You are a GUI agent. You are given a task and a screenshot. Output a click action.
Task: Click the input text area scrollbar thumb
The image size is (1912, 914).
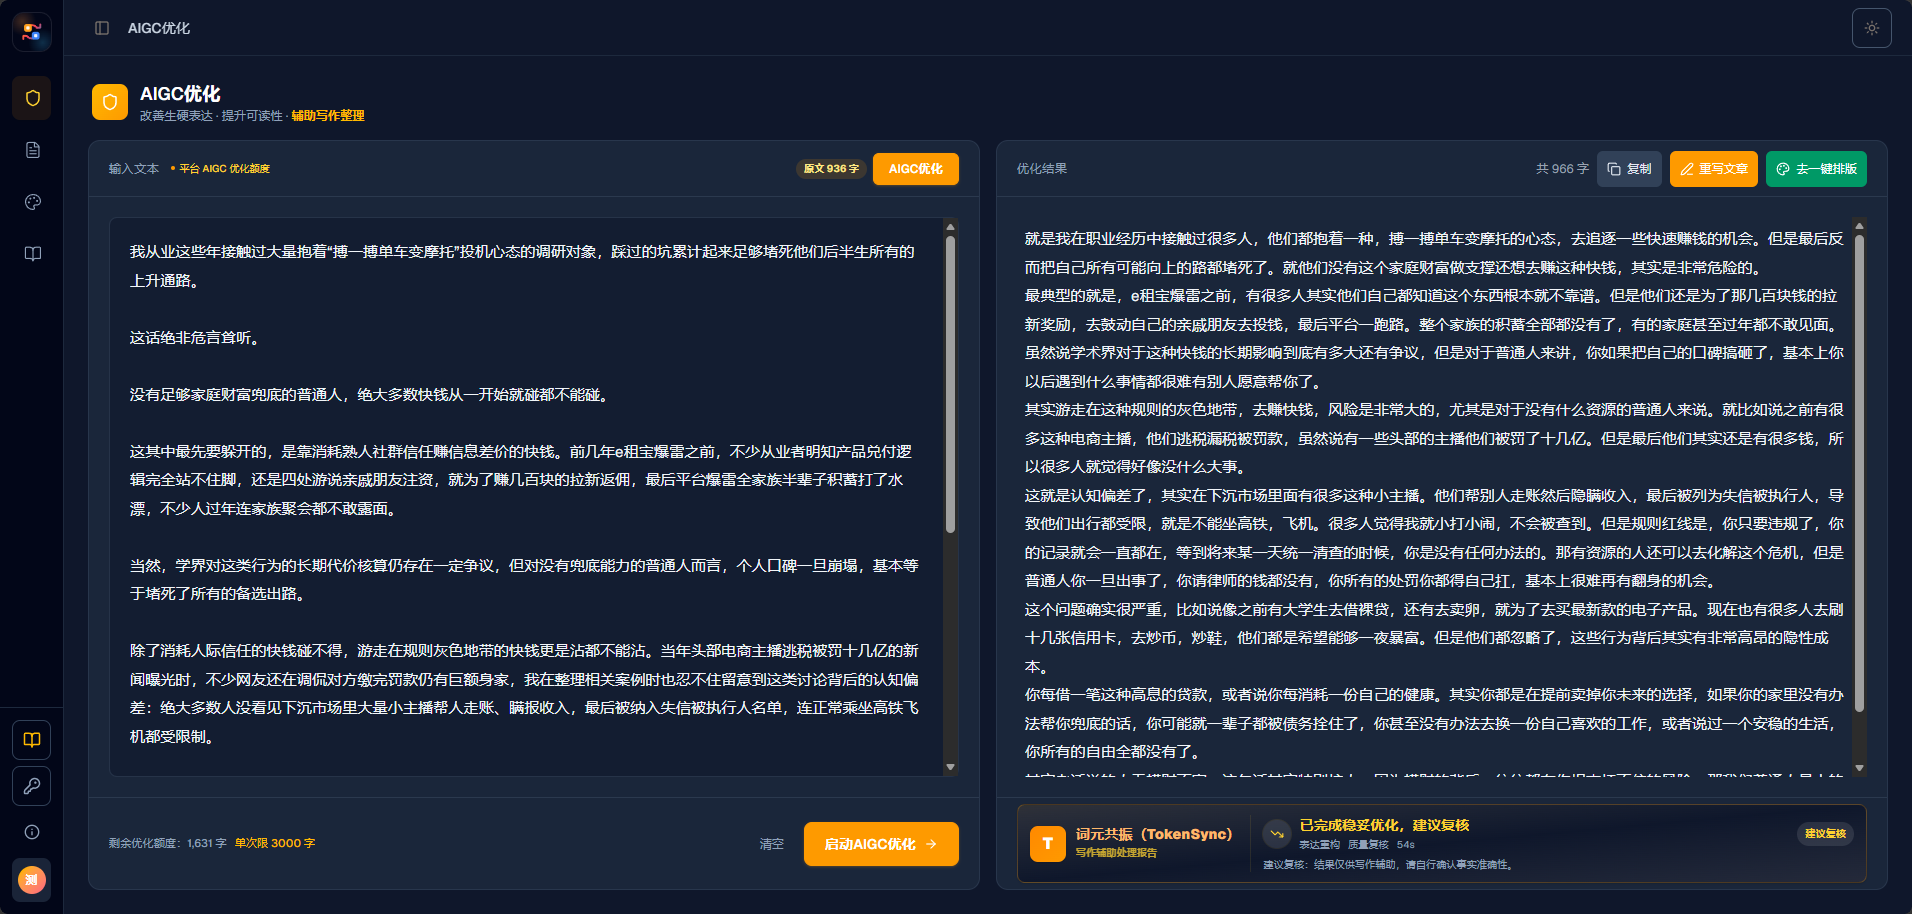(x=950, y=384)
